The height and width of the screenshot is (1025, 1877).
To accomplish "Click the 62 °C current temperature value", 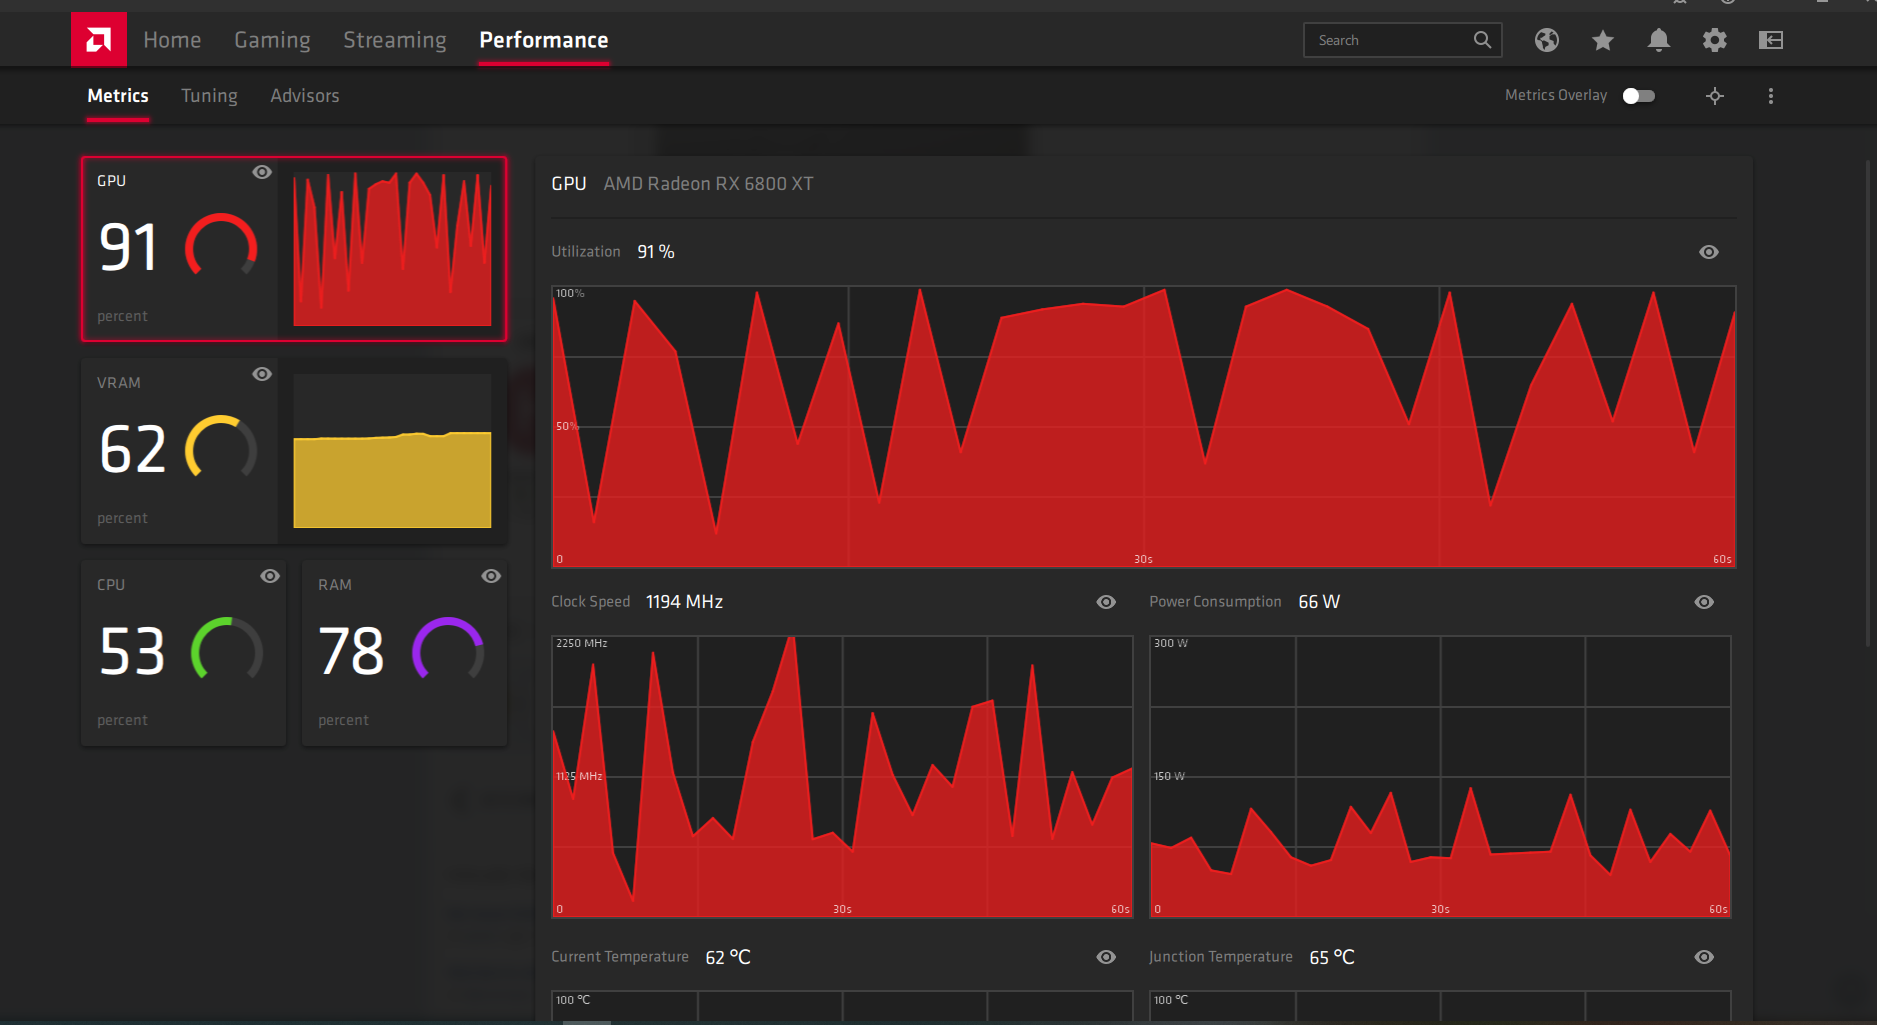I will [728, 957].
